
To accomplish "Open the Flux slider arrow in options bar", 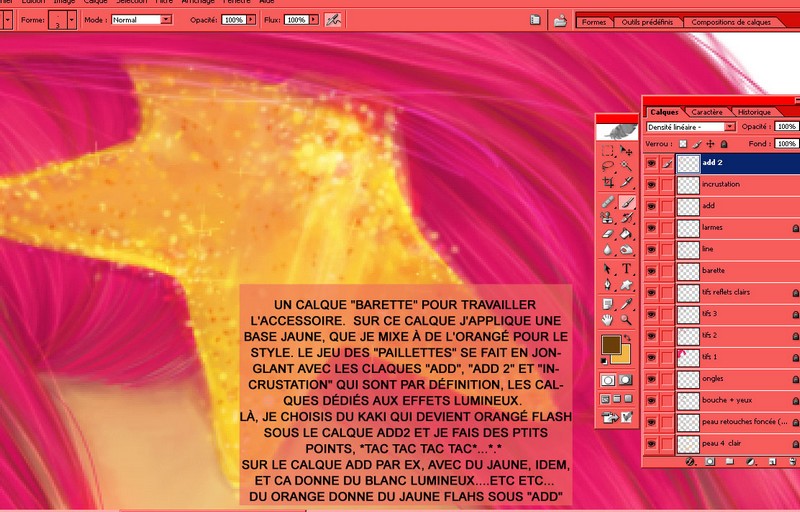I will (x=314, y=20).
